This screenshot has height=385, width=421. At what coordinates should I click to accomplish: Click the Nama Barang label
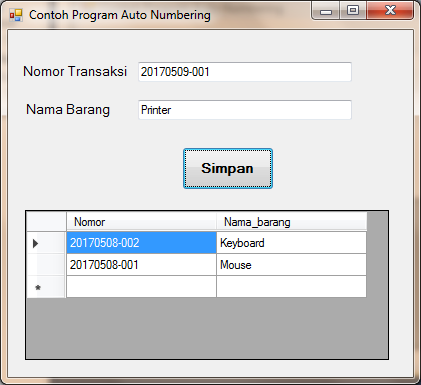[x=68, y=109]
